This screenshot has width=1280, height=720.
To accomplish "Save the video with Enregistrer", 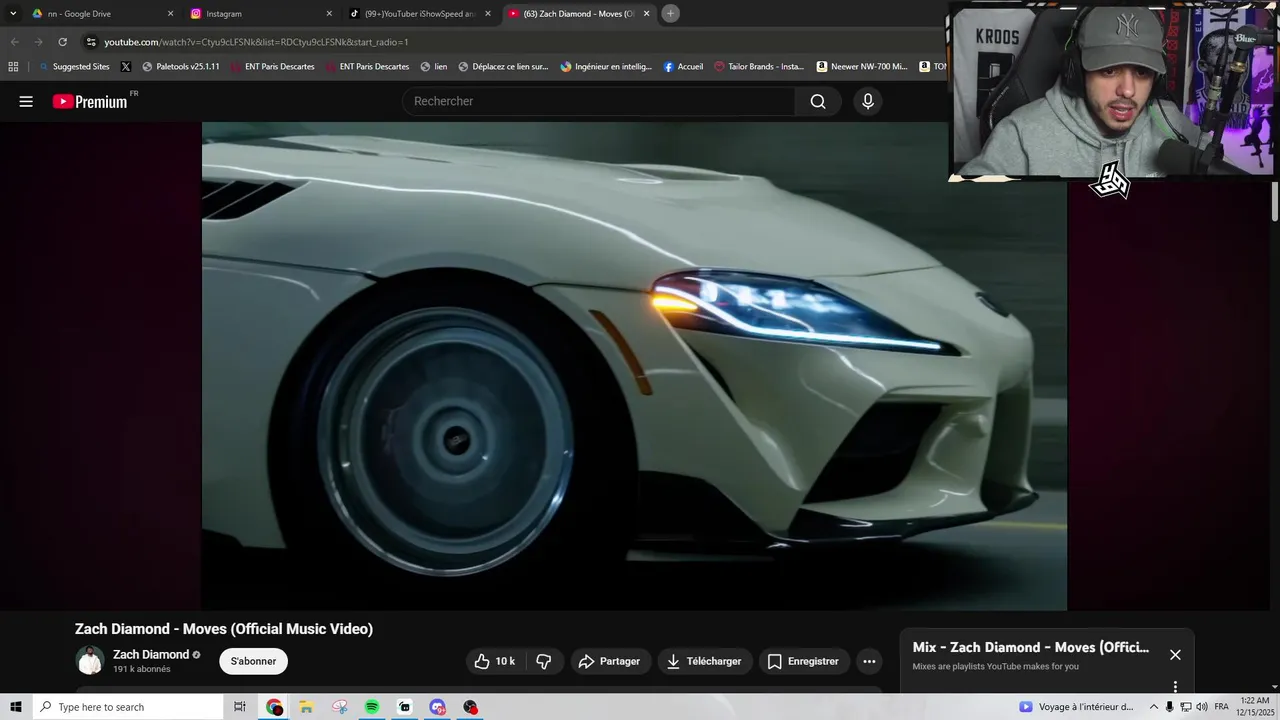I will pyautogui.click(x=804, y=661).
